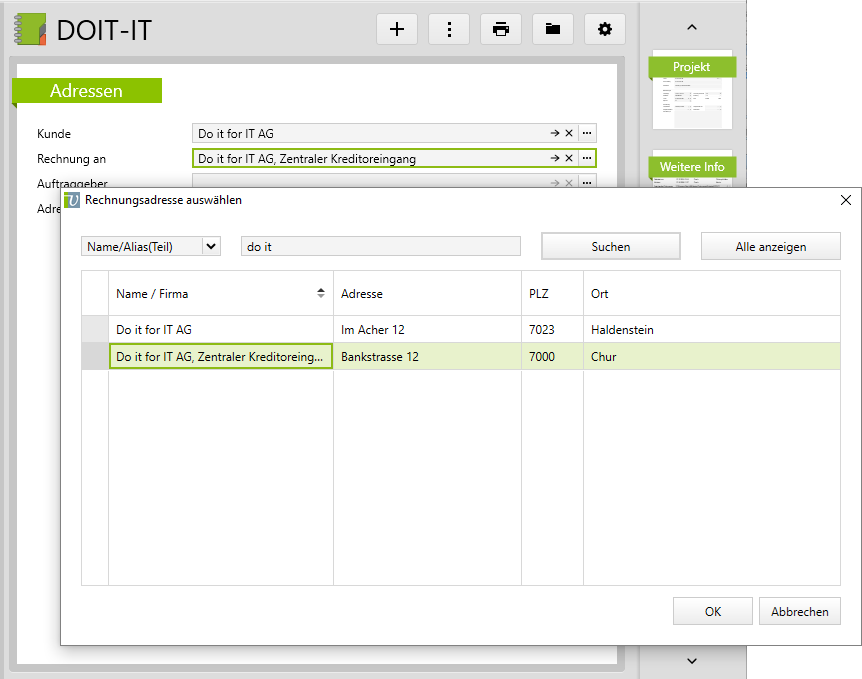Click arrow icon in Rechnung an field

click(x=555, y=158)
